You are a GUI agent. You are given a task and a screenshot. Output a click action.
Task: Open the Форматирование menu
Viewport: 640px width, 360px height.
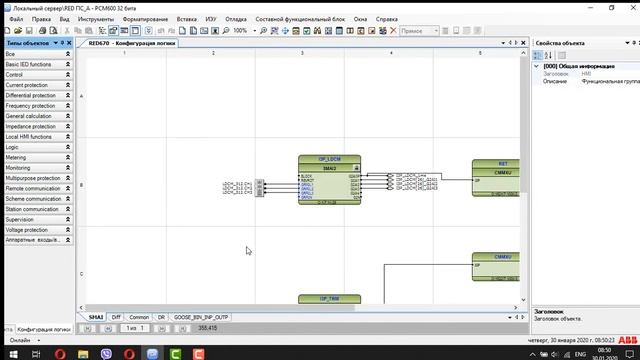coord(145,19)
